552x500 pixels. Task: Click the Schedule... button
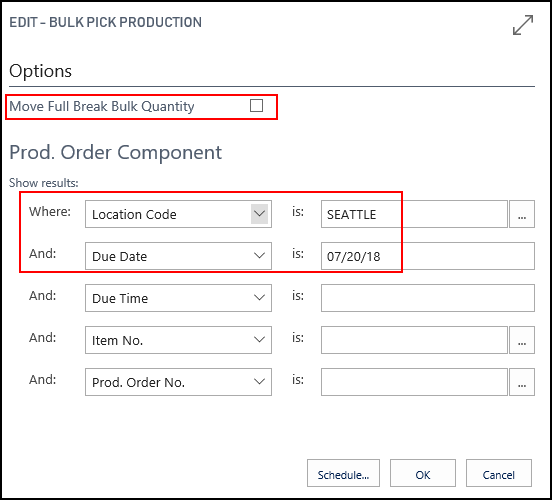pyautogui.click(x=343, y=473)
